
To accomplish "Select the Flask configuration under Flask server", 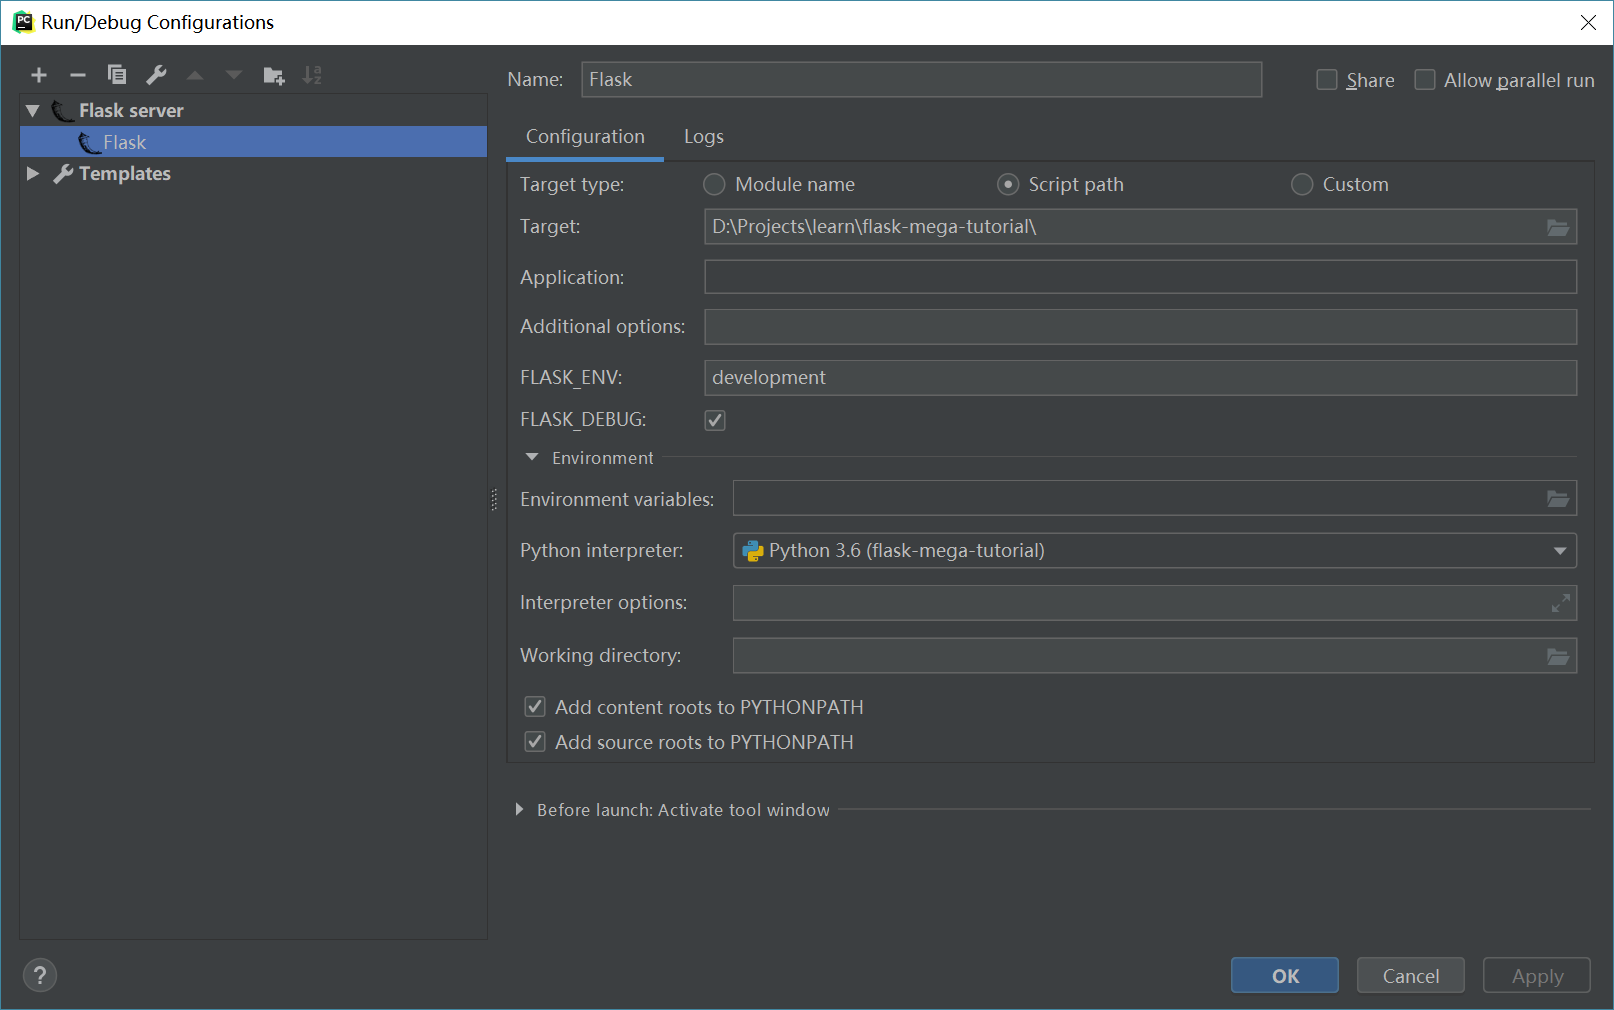I will (x=124, y=141).
